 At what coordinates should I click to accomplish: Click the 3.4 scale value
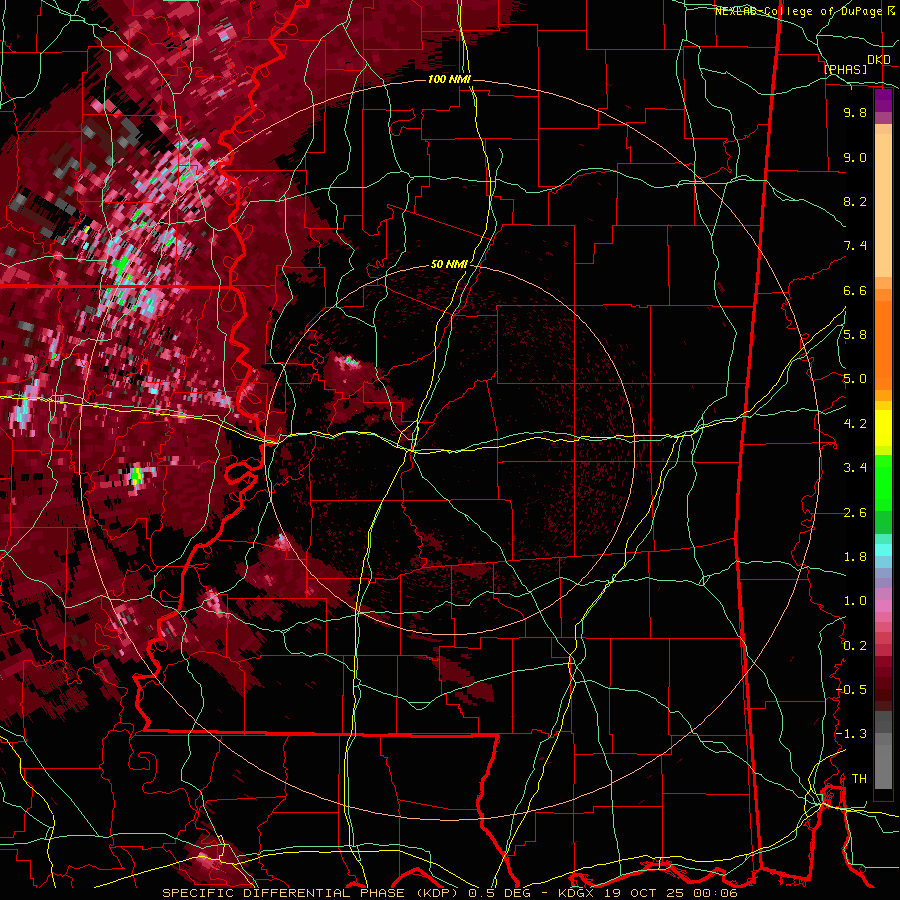point(855,468)
